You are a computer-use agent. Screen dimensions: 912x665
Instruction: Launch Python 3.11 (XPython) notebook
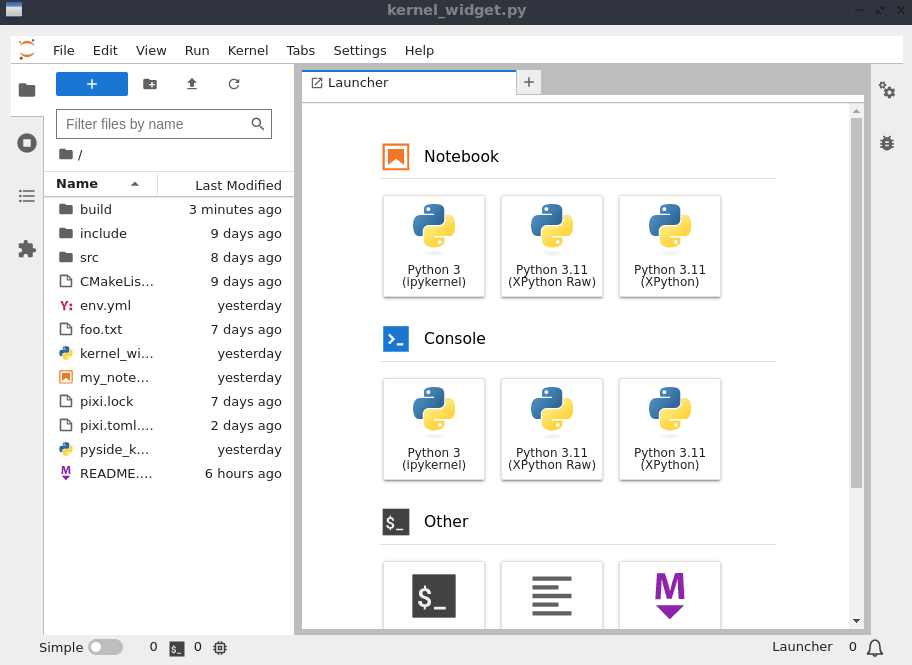(670, 246)
